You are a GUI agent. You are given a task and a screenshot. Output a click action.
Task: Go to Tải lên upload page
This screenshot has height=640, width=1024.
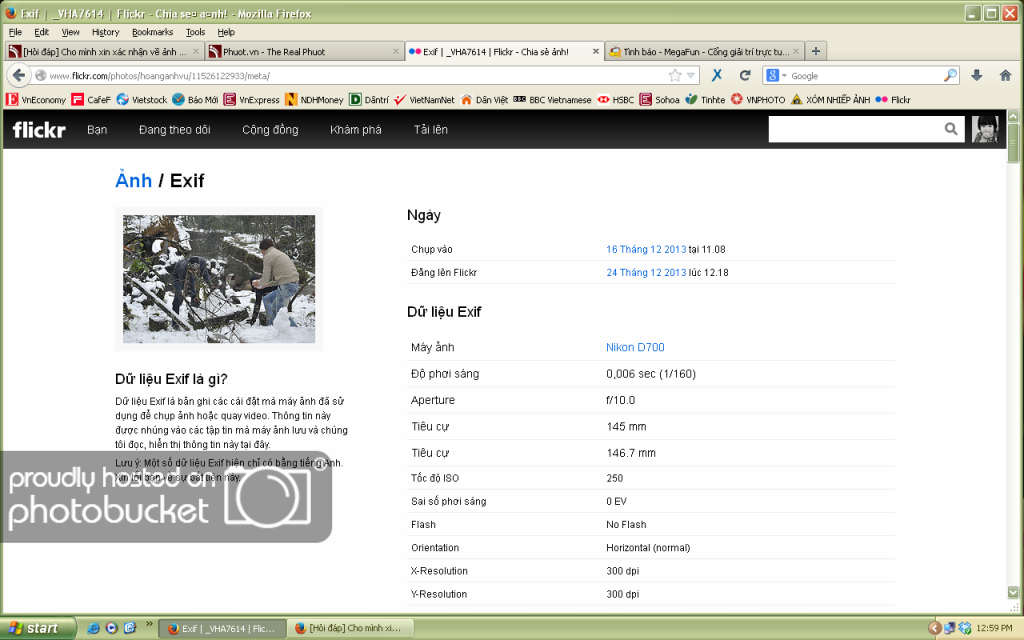(x=430, y=130)
